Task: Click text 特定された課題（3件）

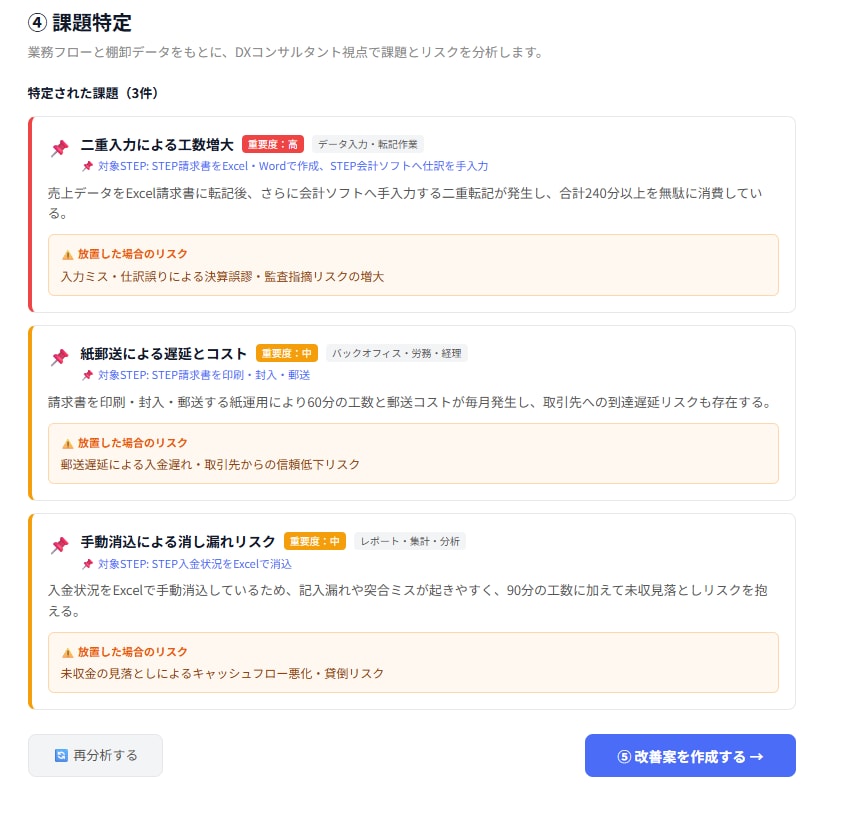Action: (93, 93)
